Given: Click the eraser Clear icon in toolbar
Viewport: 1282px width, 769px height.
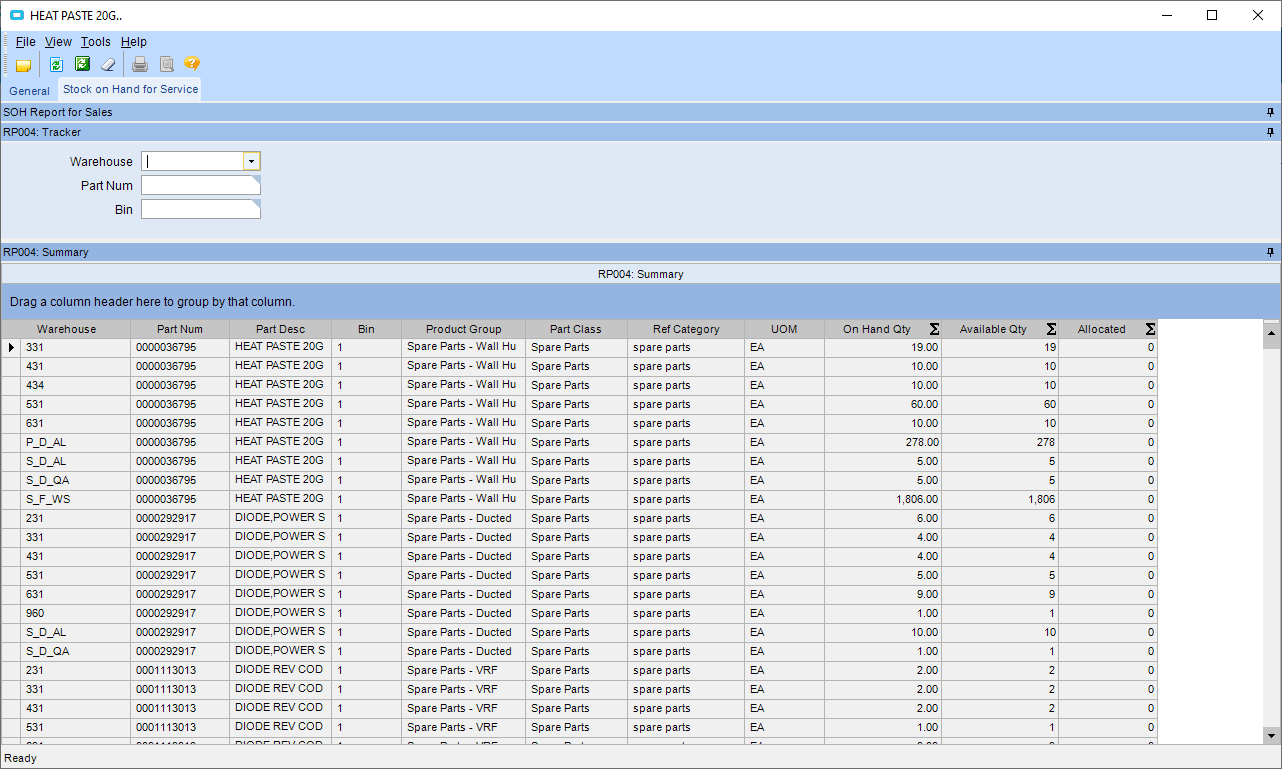Looking at the screenshot, I should coord(109,65).
